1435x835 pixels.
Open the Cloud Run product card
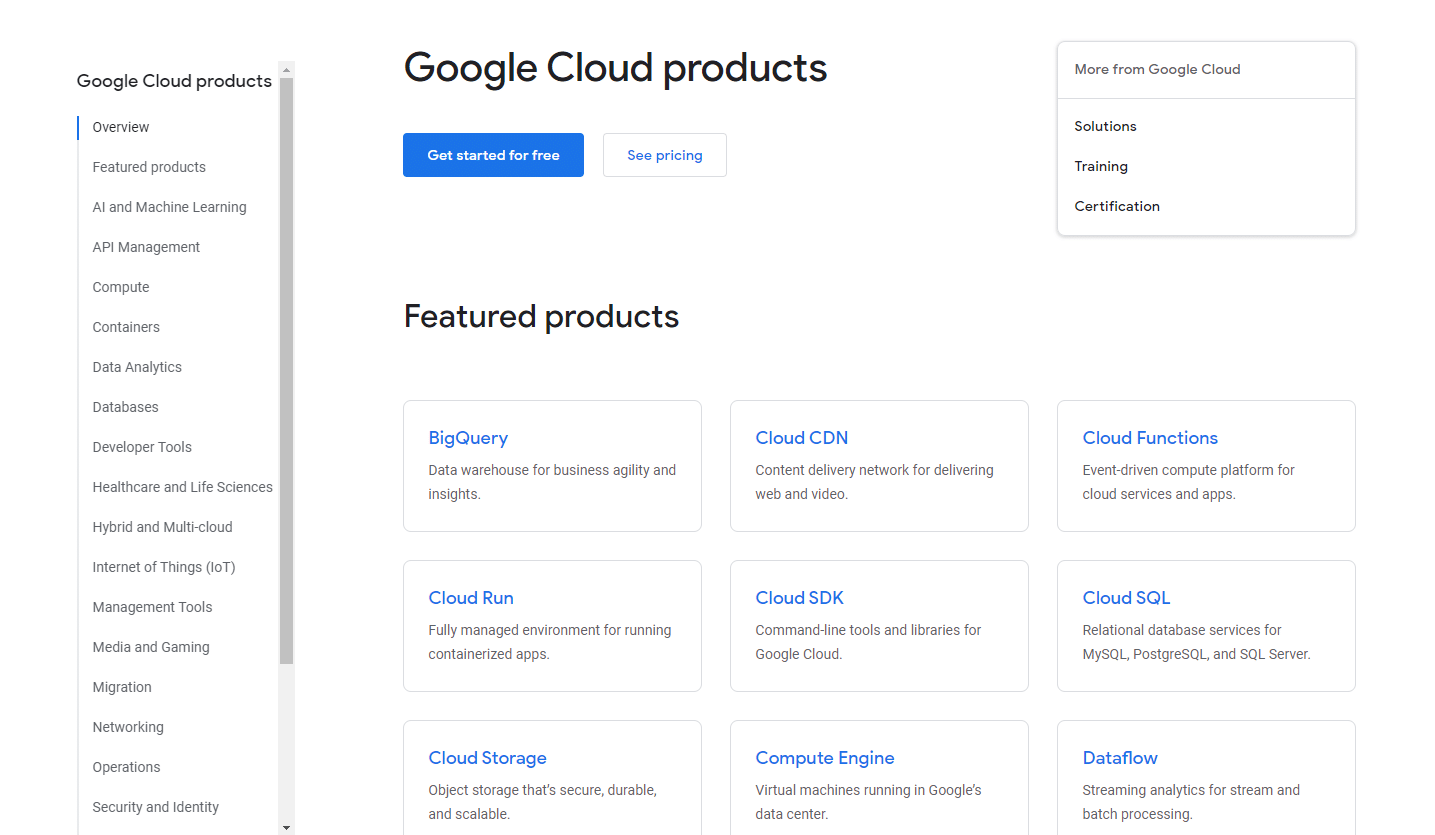[x=471, y=597]
